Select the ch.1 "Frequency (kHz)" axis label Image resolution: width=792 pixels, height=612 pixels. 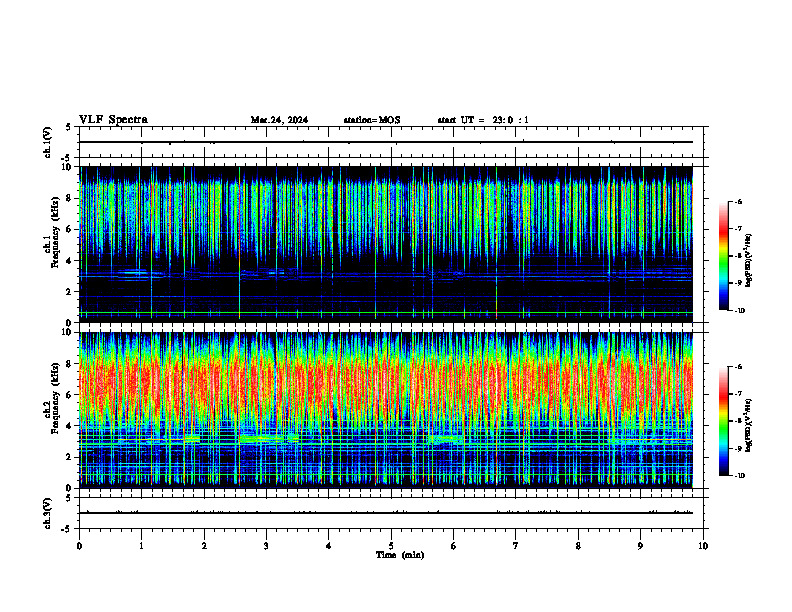(55, 232)
